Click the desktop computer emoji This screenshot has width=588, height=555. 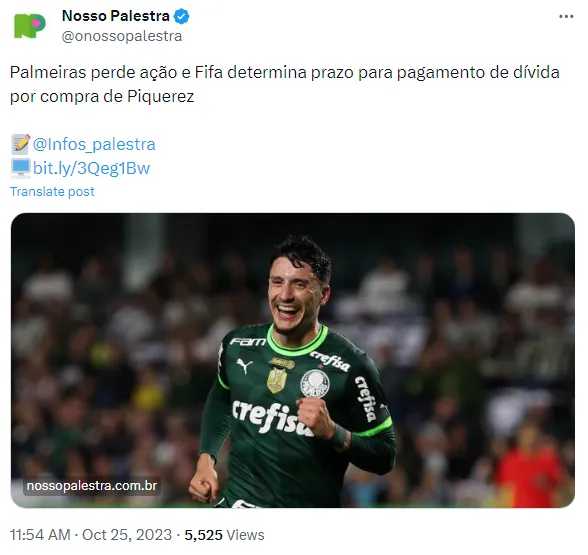coord(20,168)
